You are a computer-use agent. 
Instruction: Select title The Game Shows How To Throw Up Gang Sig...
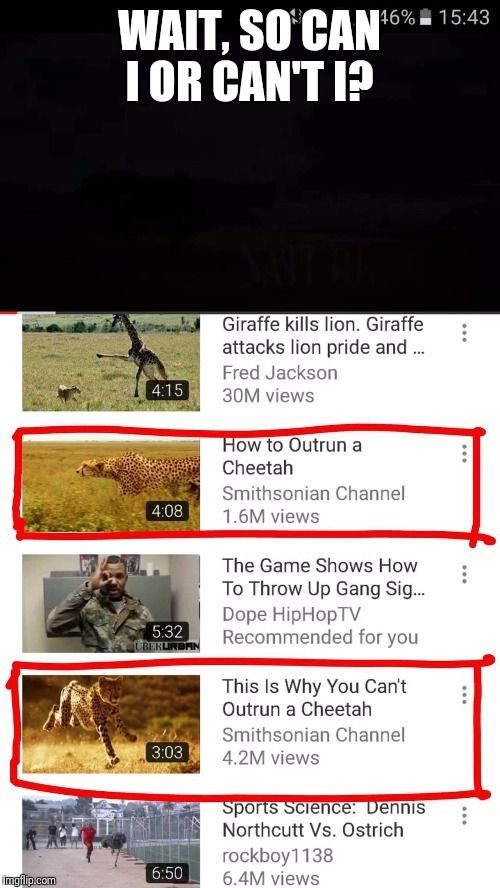[323, 577]
